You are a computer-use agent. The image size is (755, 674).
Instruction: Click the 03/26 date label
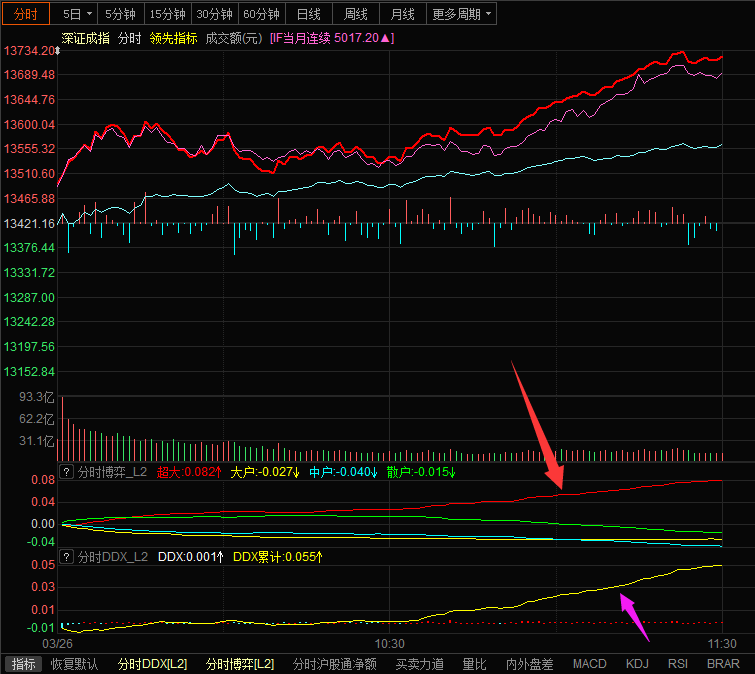57,644
